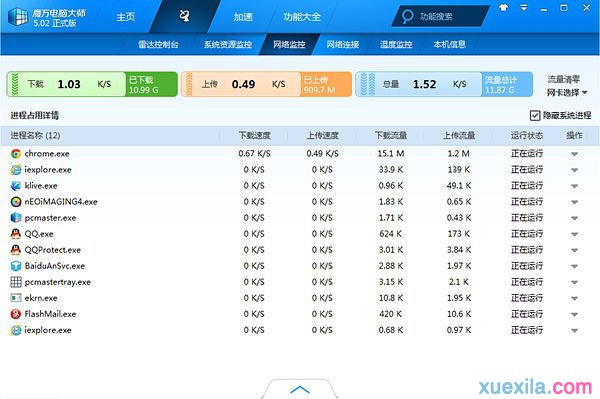Image resolution: width=600 pixels, height=399 pixels.
Task: Click the nEOiMAGING4.exe process icon
Action: click(x=16, y=202)
